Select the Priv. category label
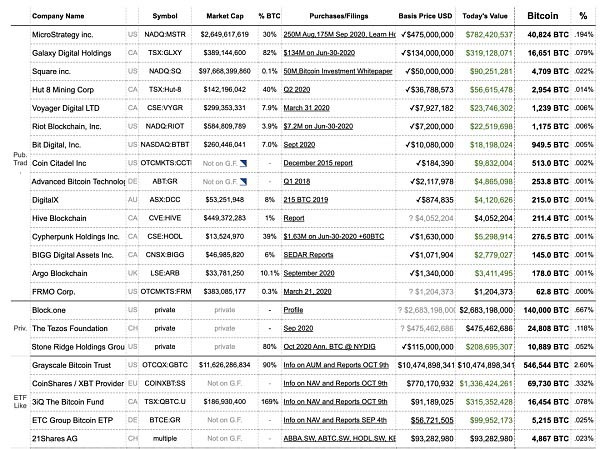Image resolution: width=600 pixels, height=449 pixels. pyautogui.click(x=20, y=328)
